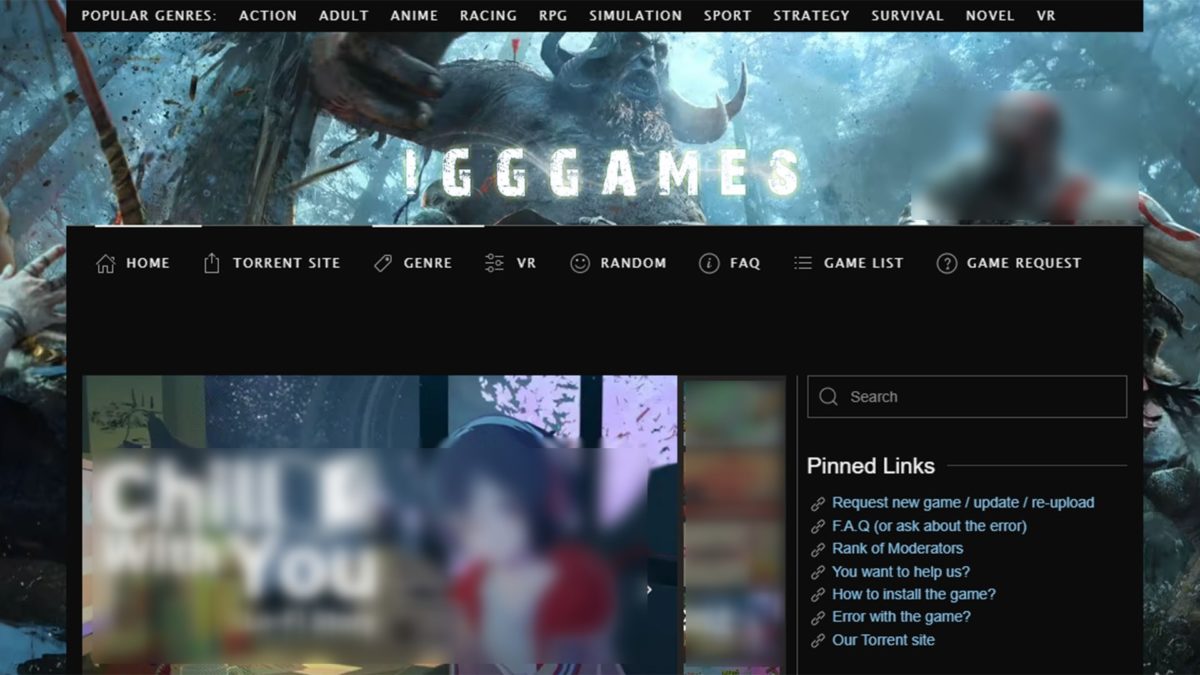The width and height of the screenshot is (1200, 675).
Task: Open Error with the game? link
Action: (x=902, y=618)
